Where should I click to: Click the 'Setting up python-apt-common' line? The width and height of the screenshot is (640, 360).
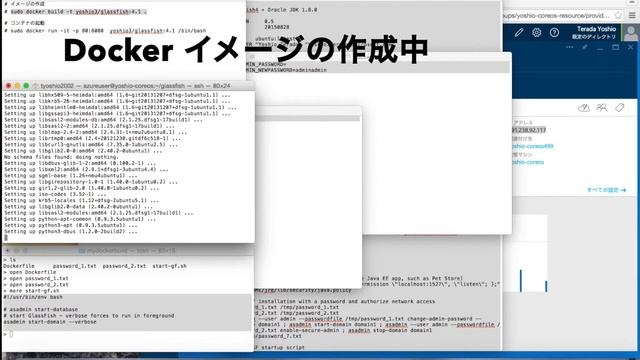coord(80,219)
